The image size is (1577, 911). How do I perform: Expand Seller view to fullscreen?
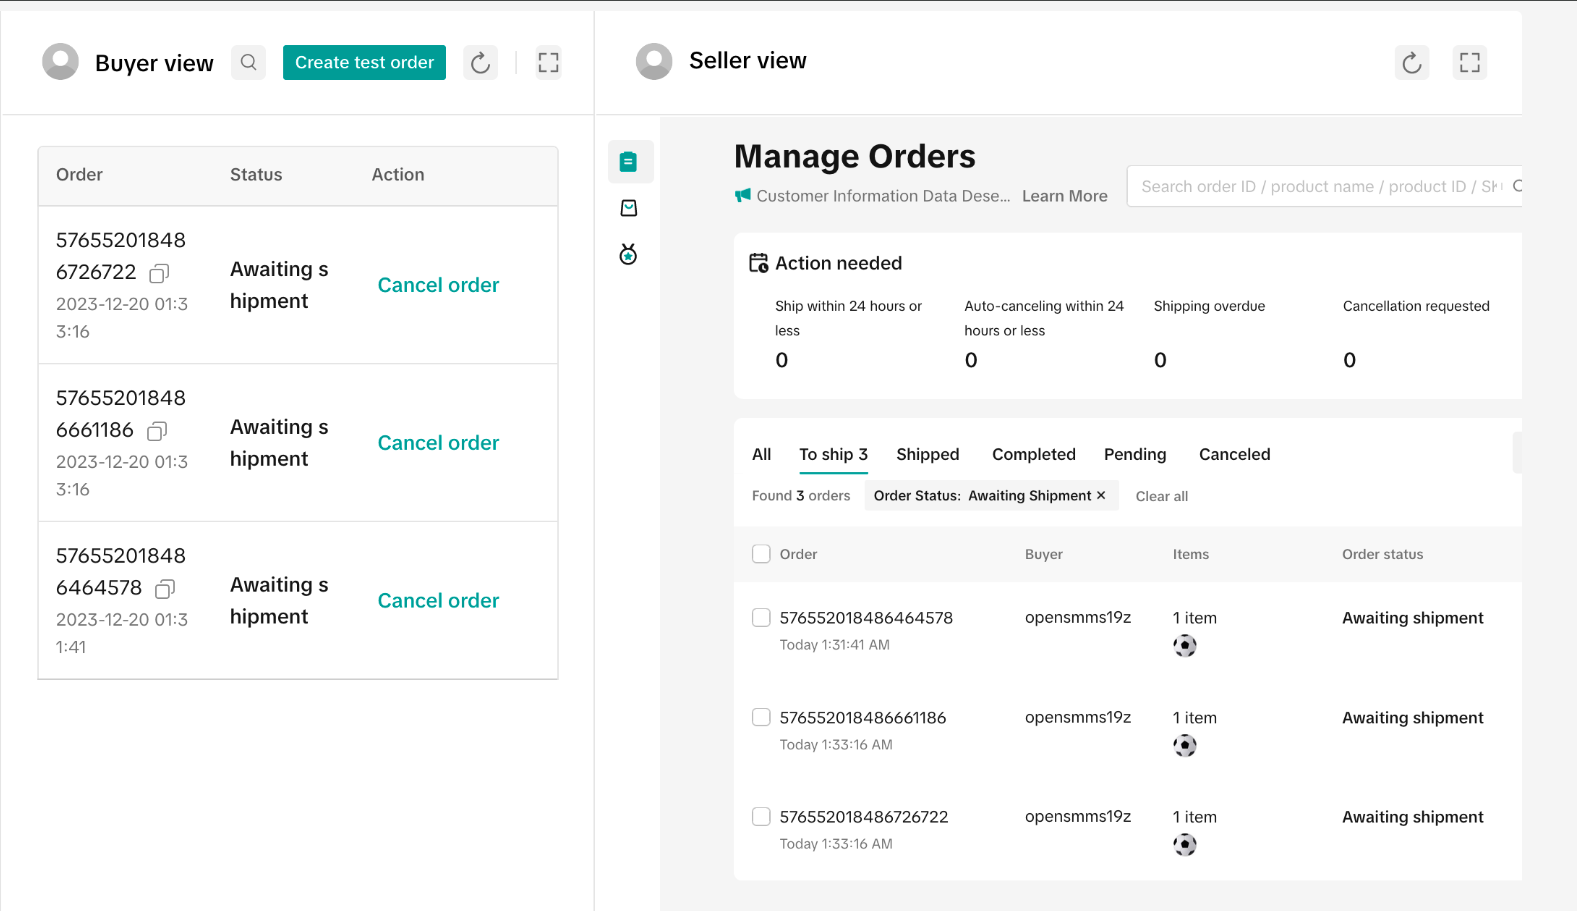[1469, 63]
